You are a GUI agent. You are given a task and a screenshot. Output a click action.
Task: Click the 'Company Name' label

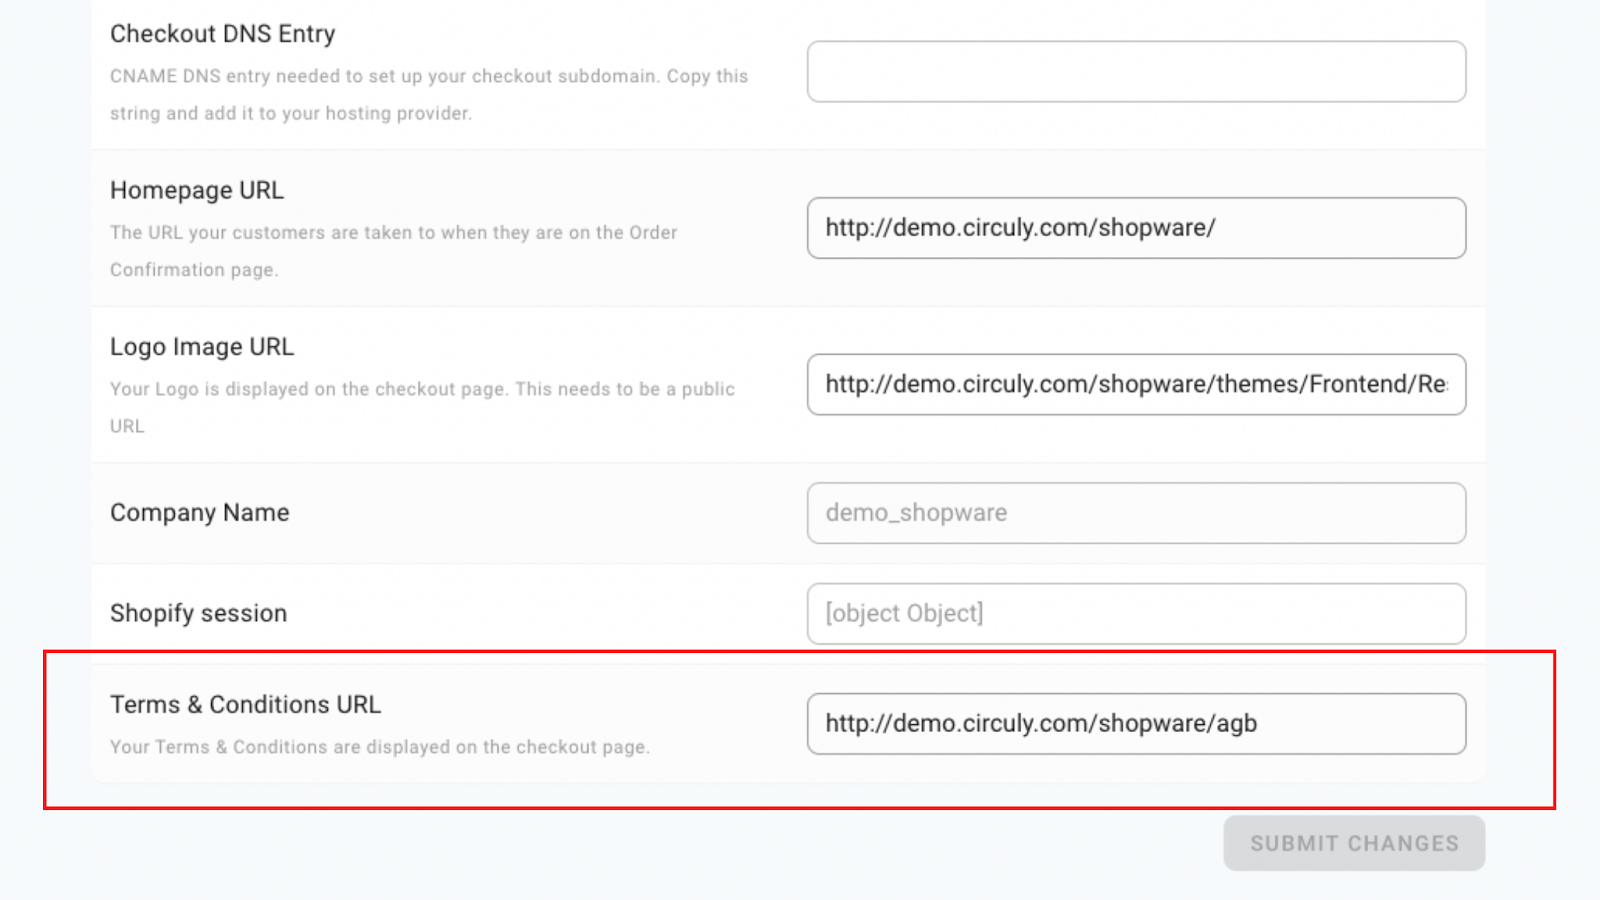(x=200, y=513)
